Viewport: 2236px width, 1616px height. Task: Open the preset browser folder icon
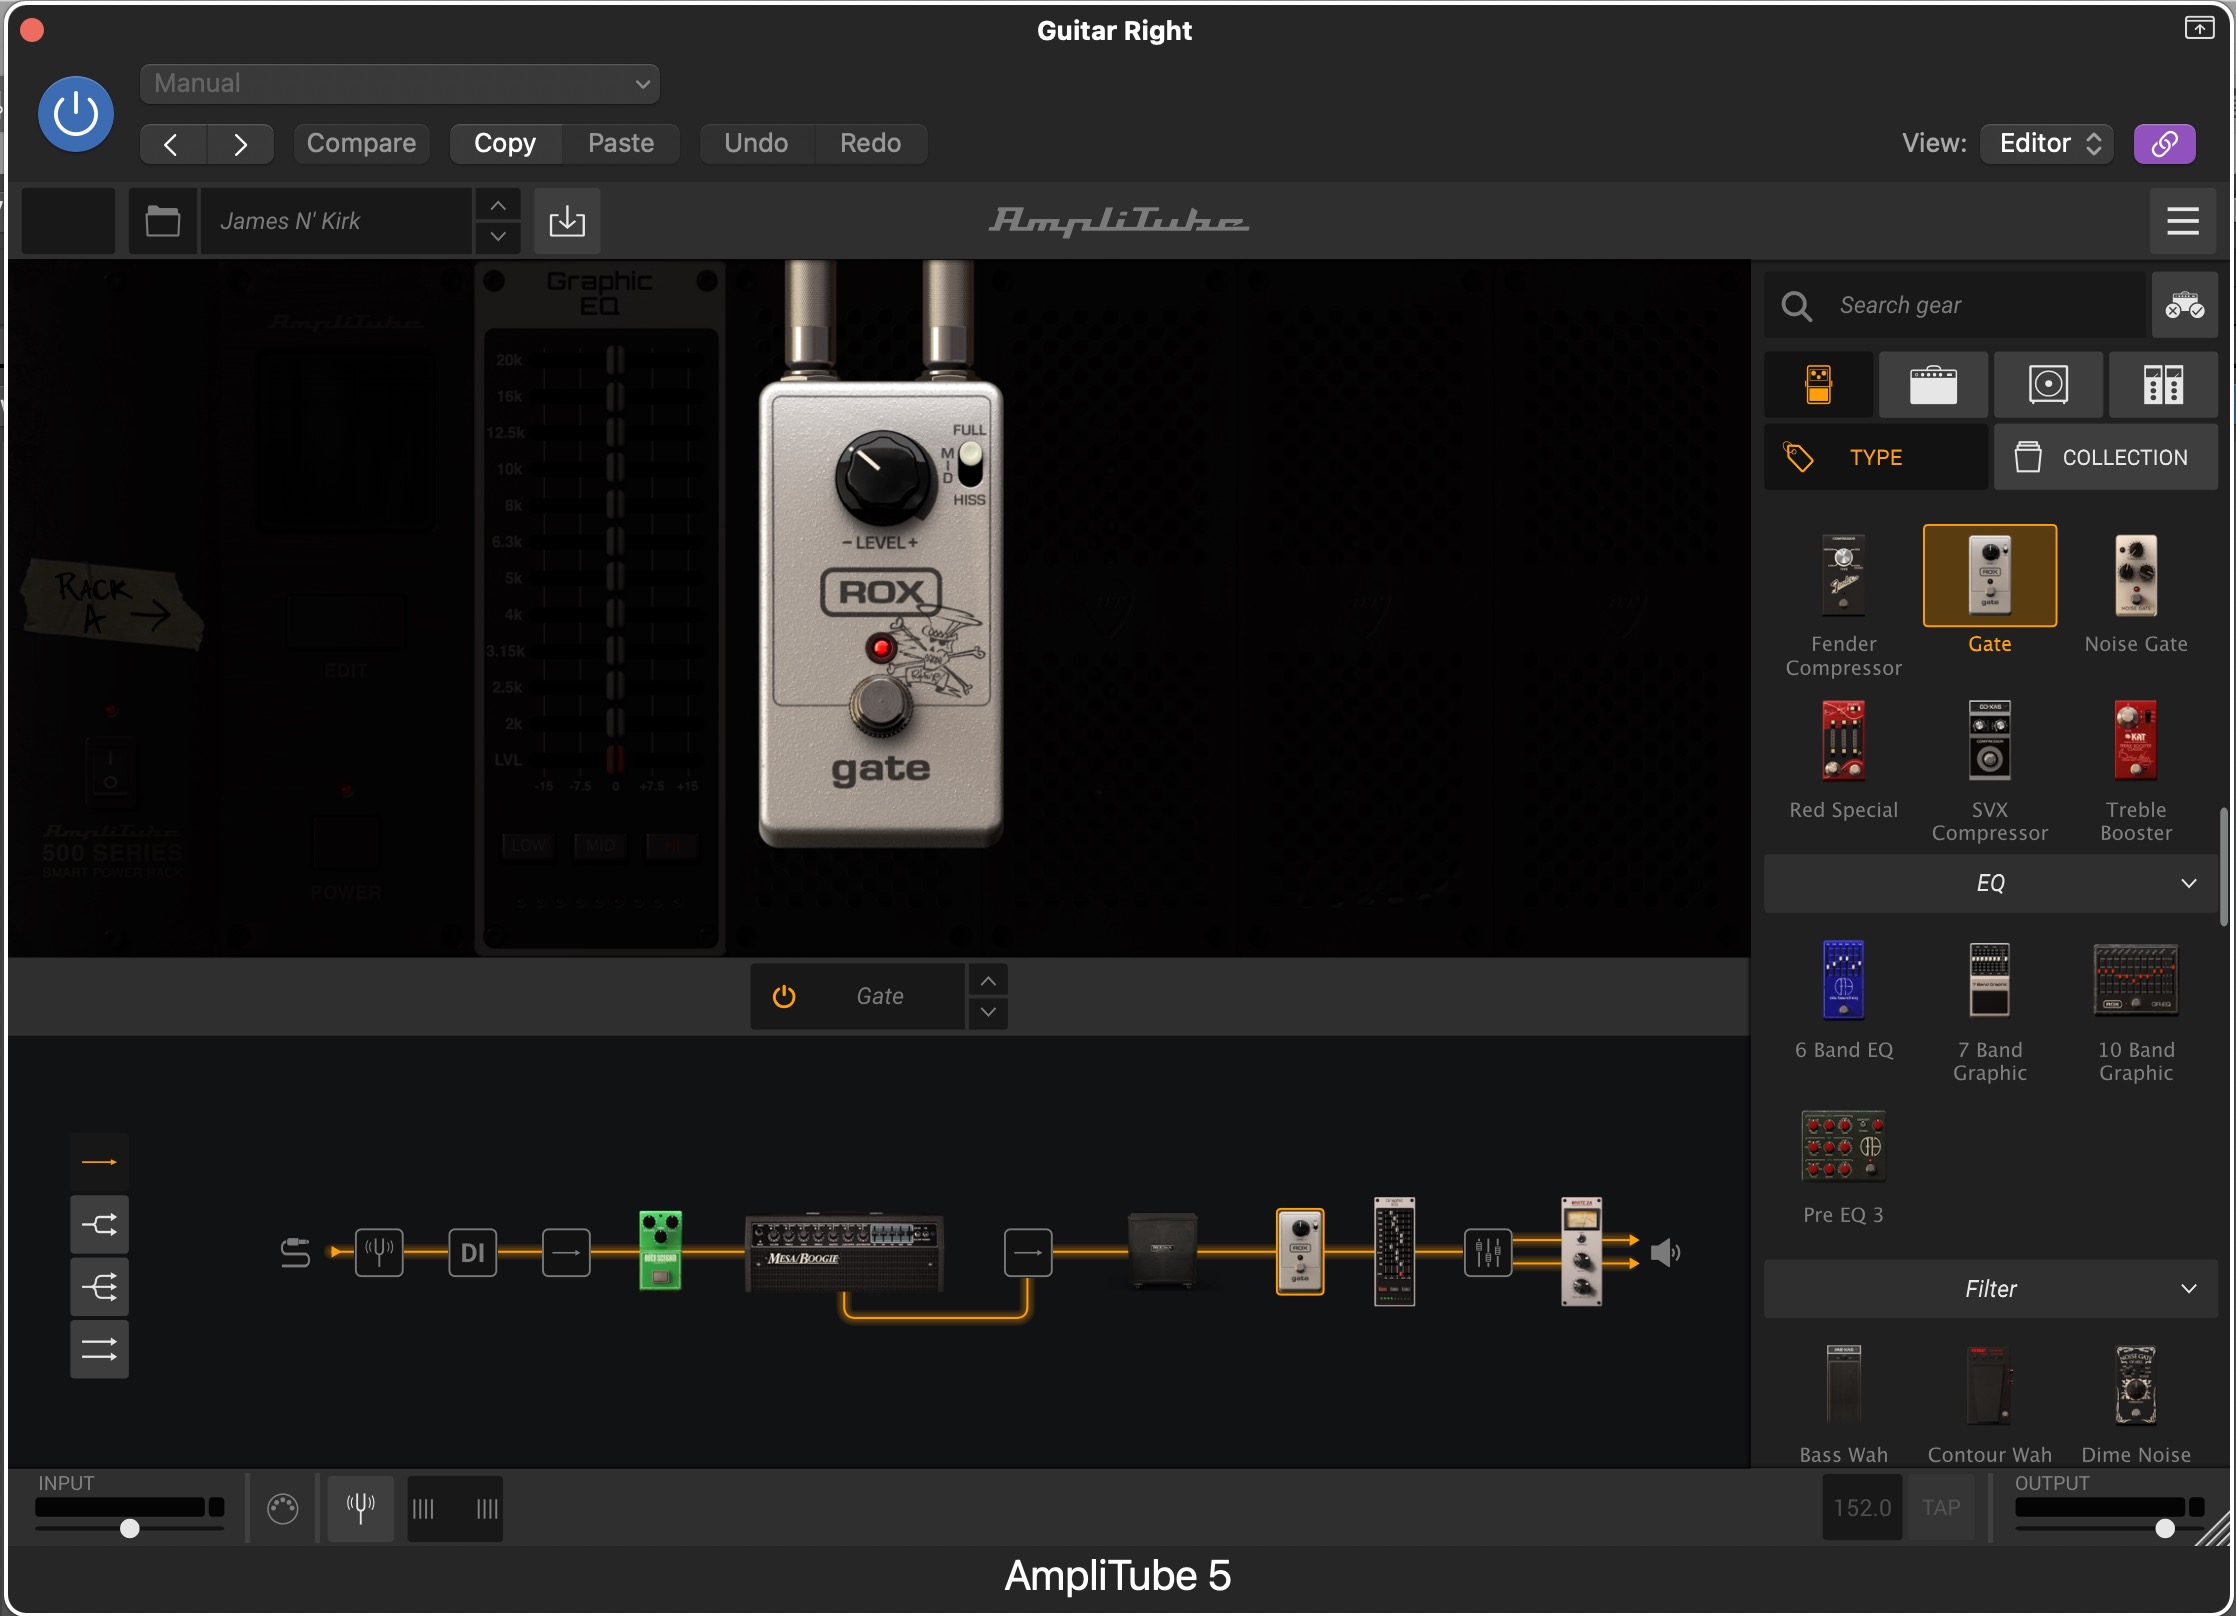pos(162,221)
